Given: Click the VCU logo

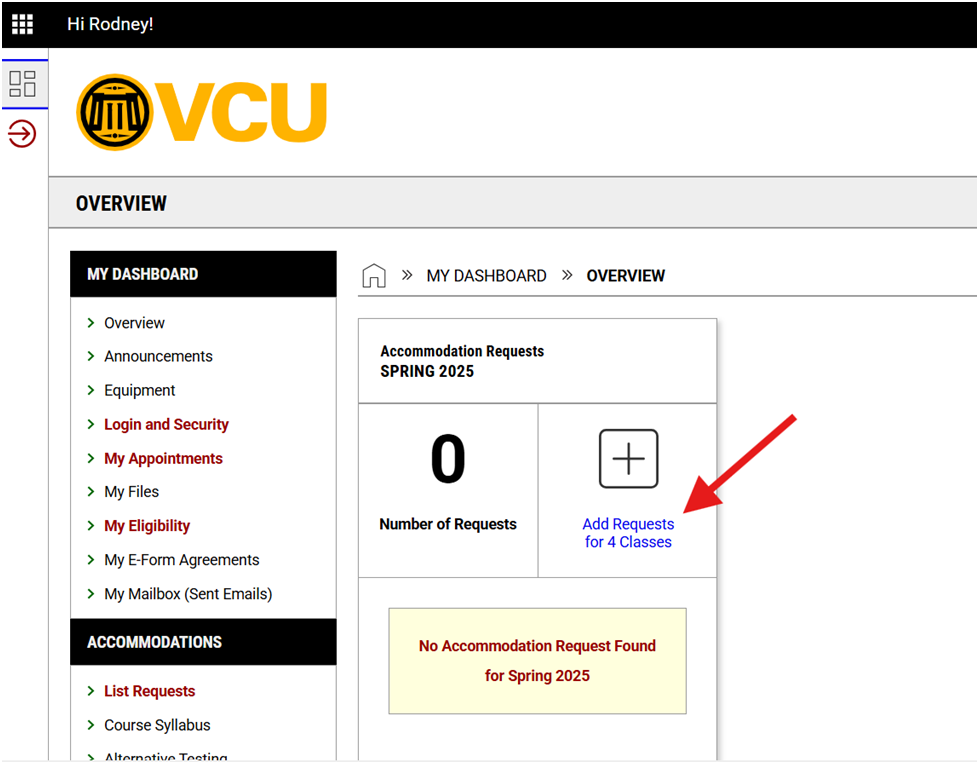Looking at the screenshot, I should (200, 112).
